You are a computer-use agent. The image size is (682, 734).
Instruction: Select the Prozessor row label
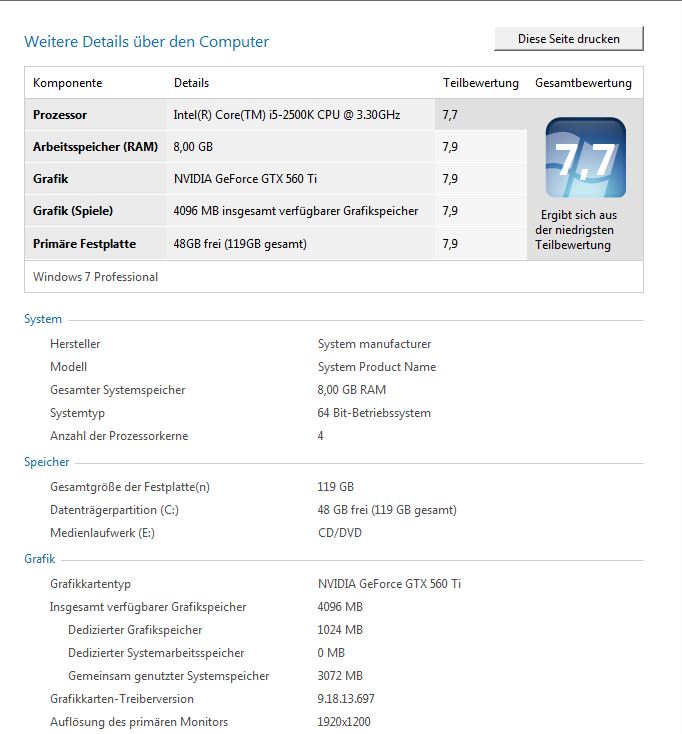[60, 115]
